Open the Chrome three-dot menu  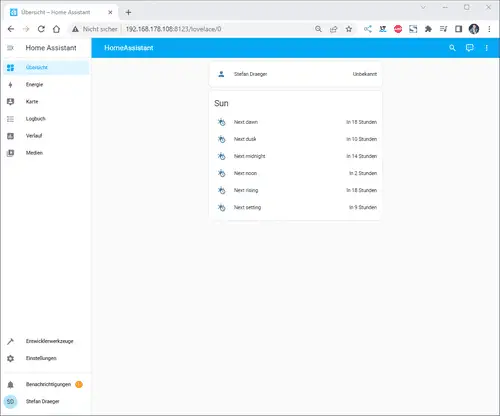click(x=489, y=29)
